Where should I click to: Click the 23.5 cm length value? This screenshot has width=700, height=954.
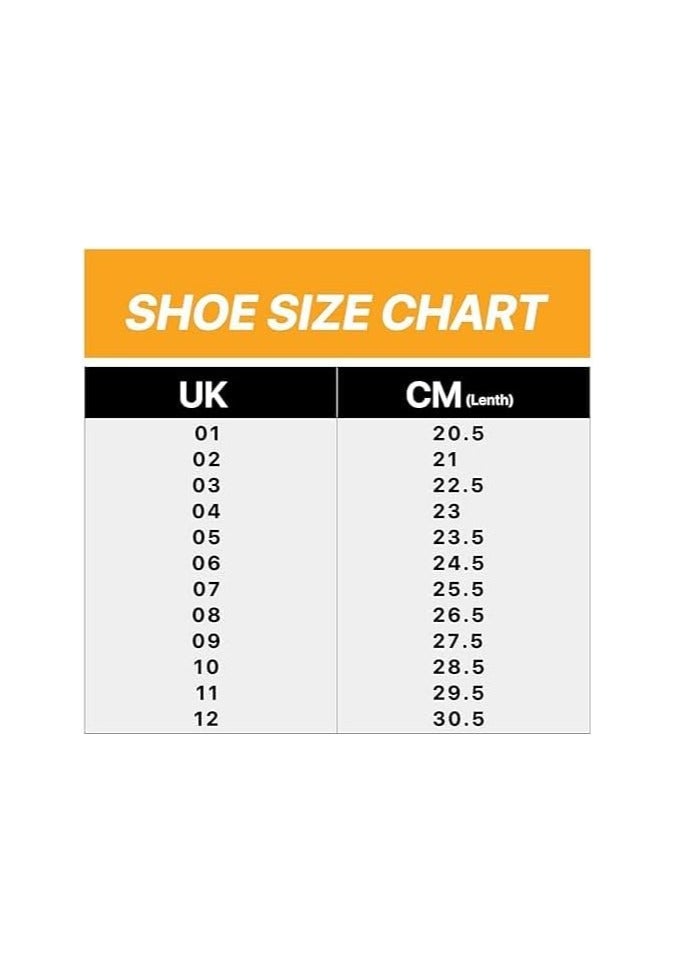click(x=458, y=538)
